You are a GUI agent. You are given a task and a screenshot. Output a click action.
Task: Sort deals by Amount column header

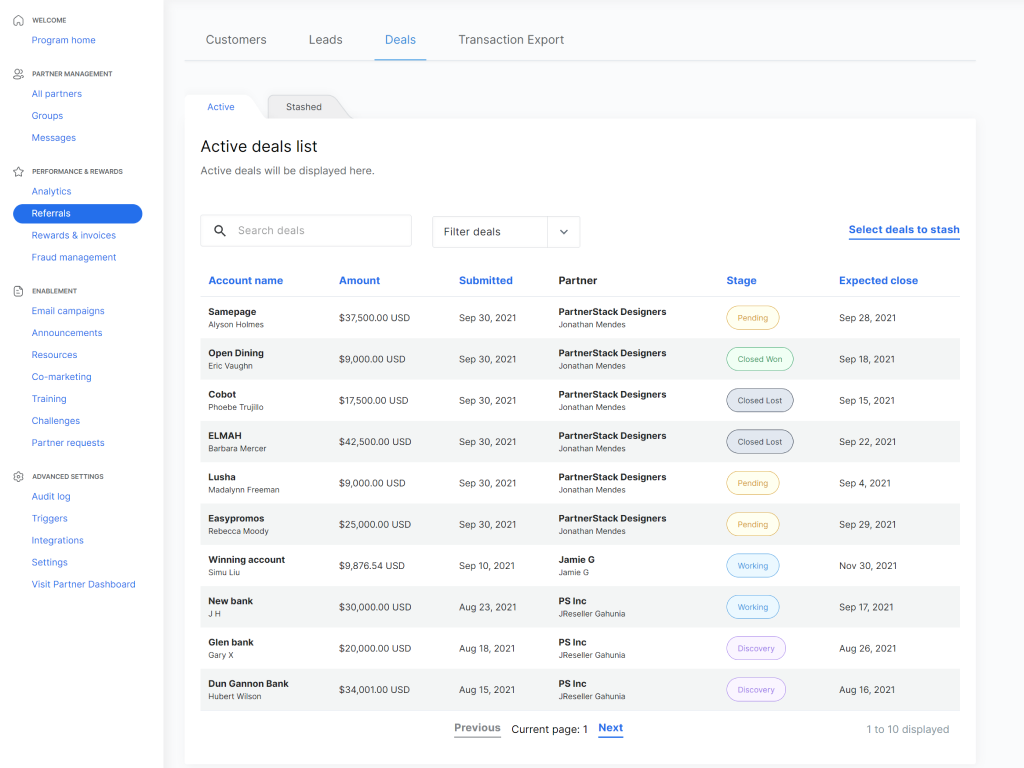(x=359, y=281)
